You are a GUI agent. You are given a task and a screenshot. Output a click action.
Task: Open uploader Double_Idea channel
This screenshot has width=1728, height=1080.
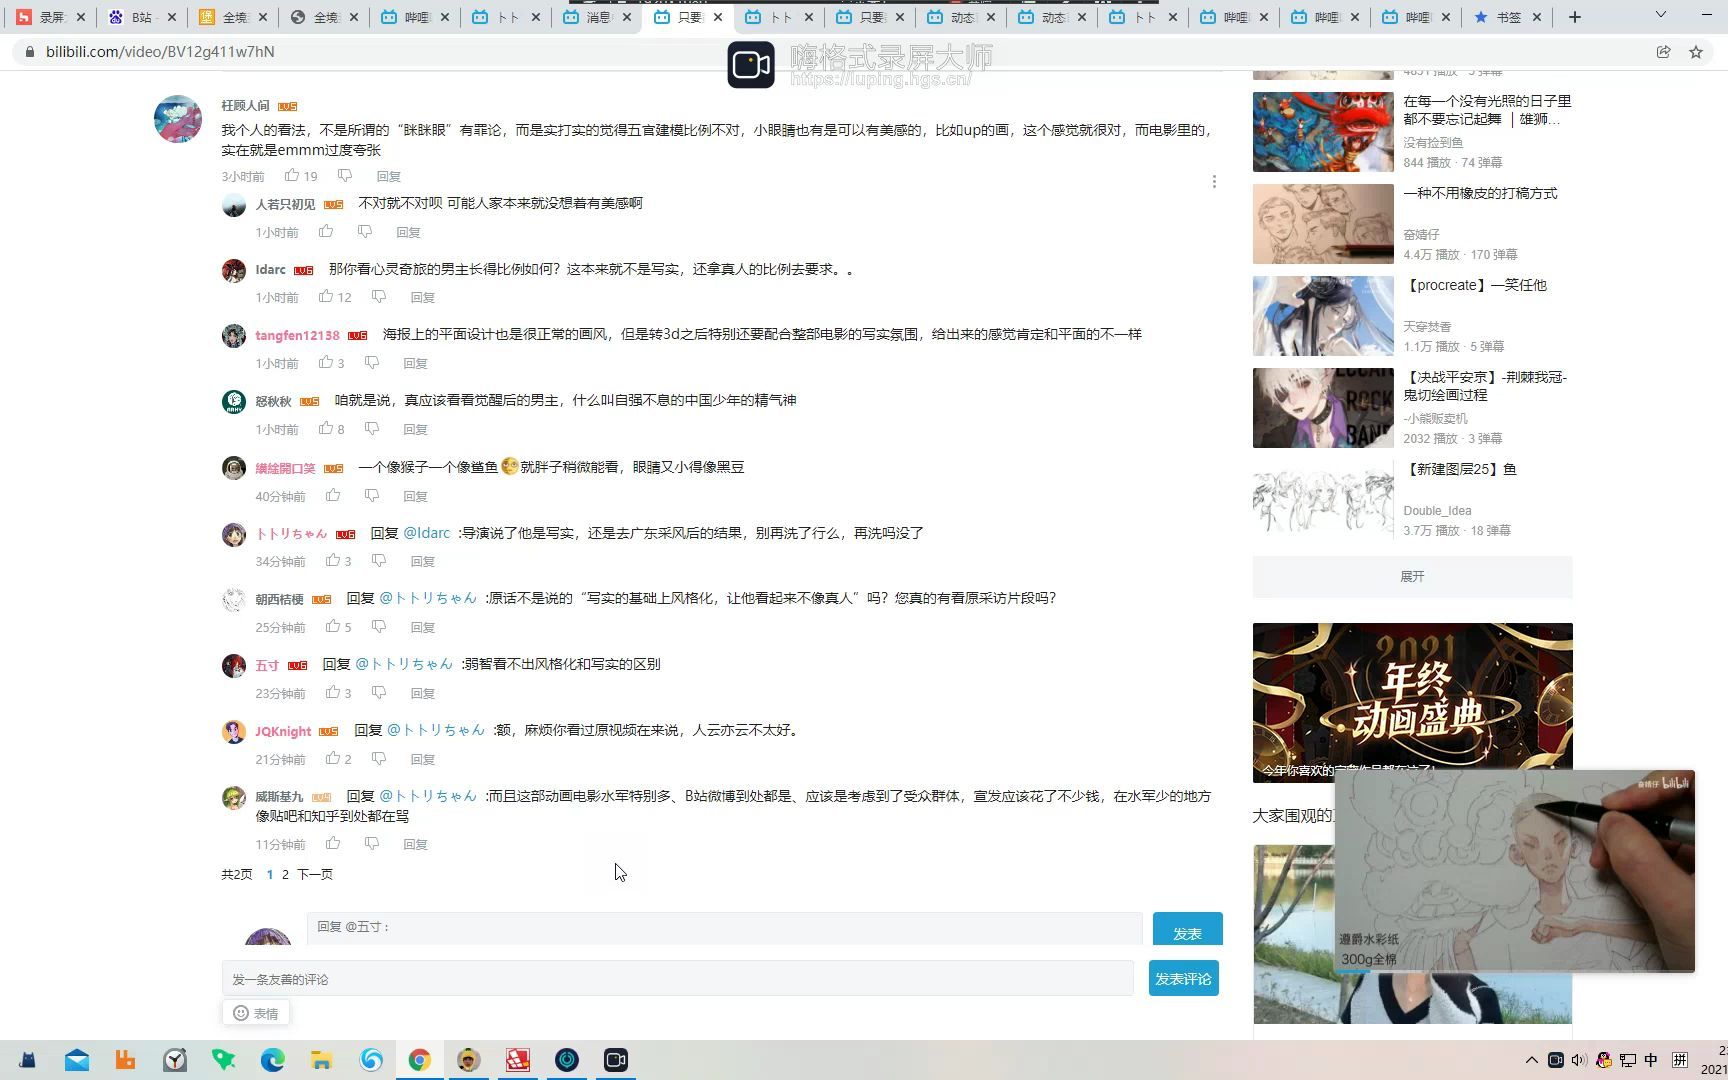click(1437, 511)
